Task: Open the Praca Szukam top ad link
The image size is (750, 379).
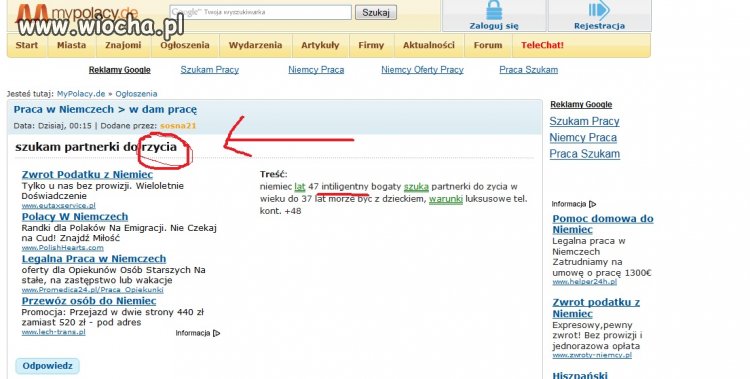Action: (x=529, y=70)
